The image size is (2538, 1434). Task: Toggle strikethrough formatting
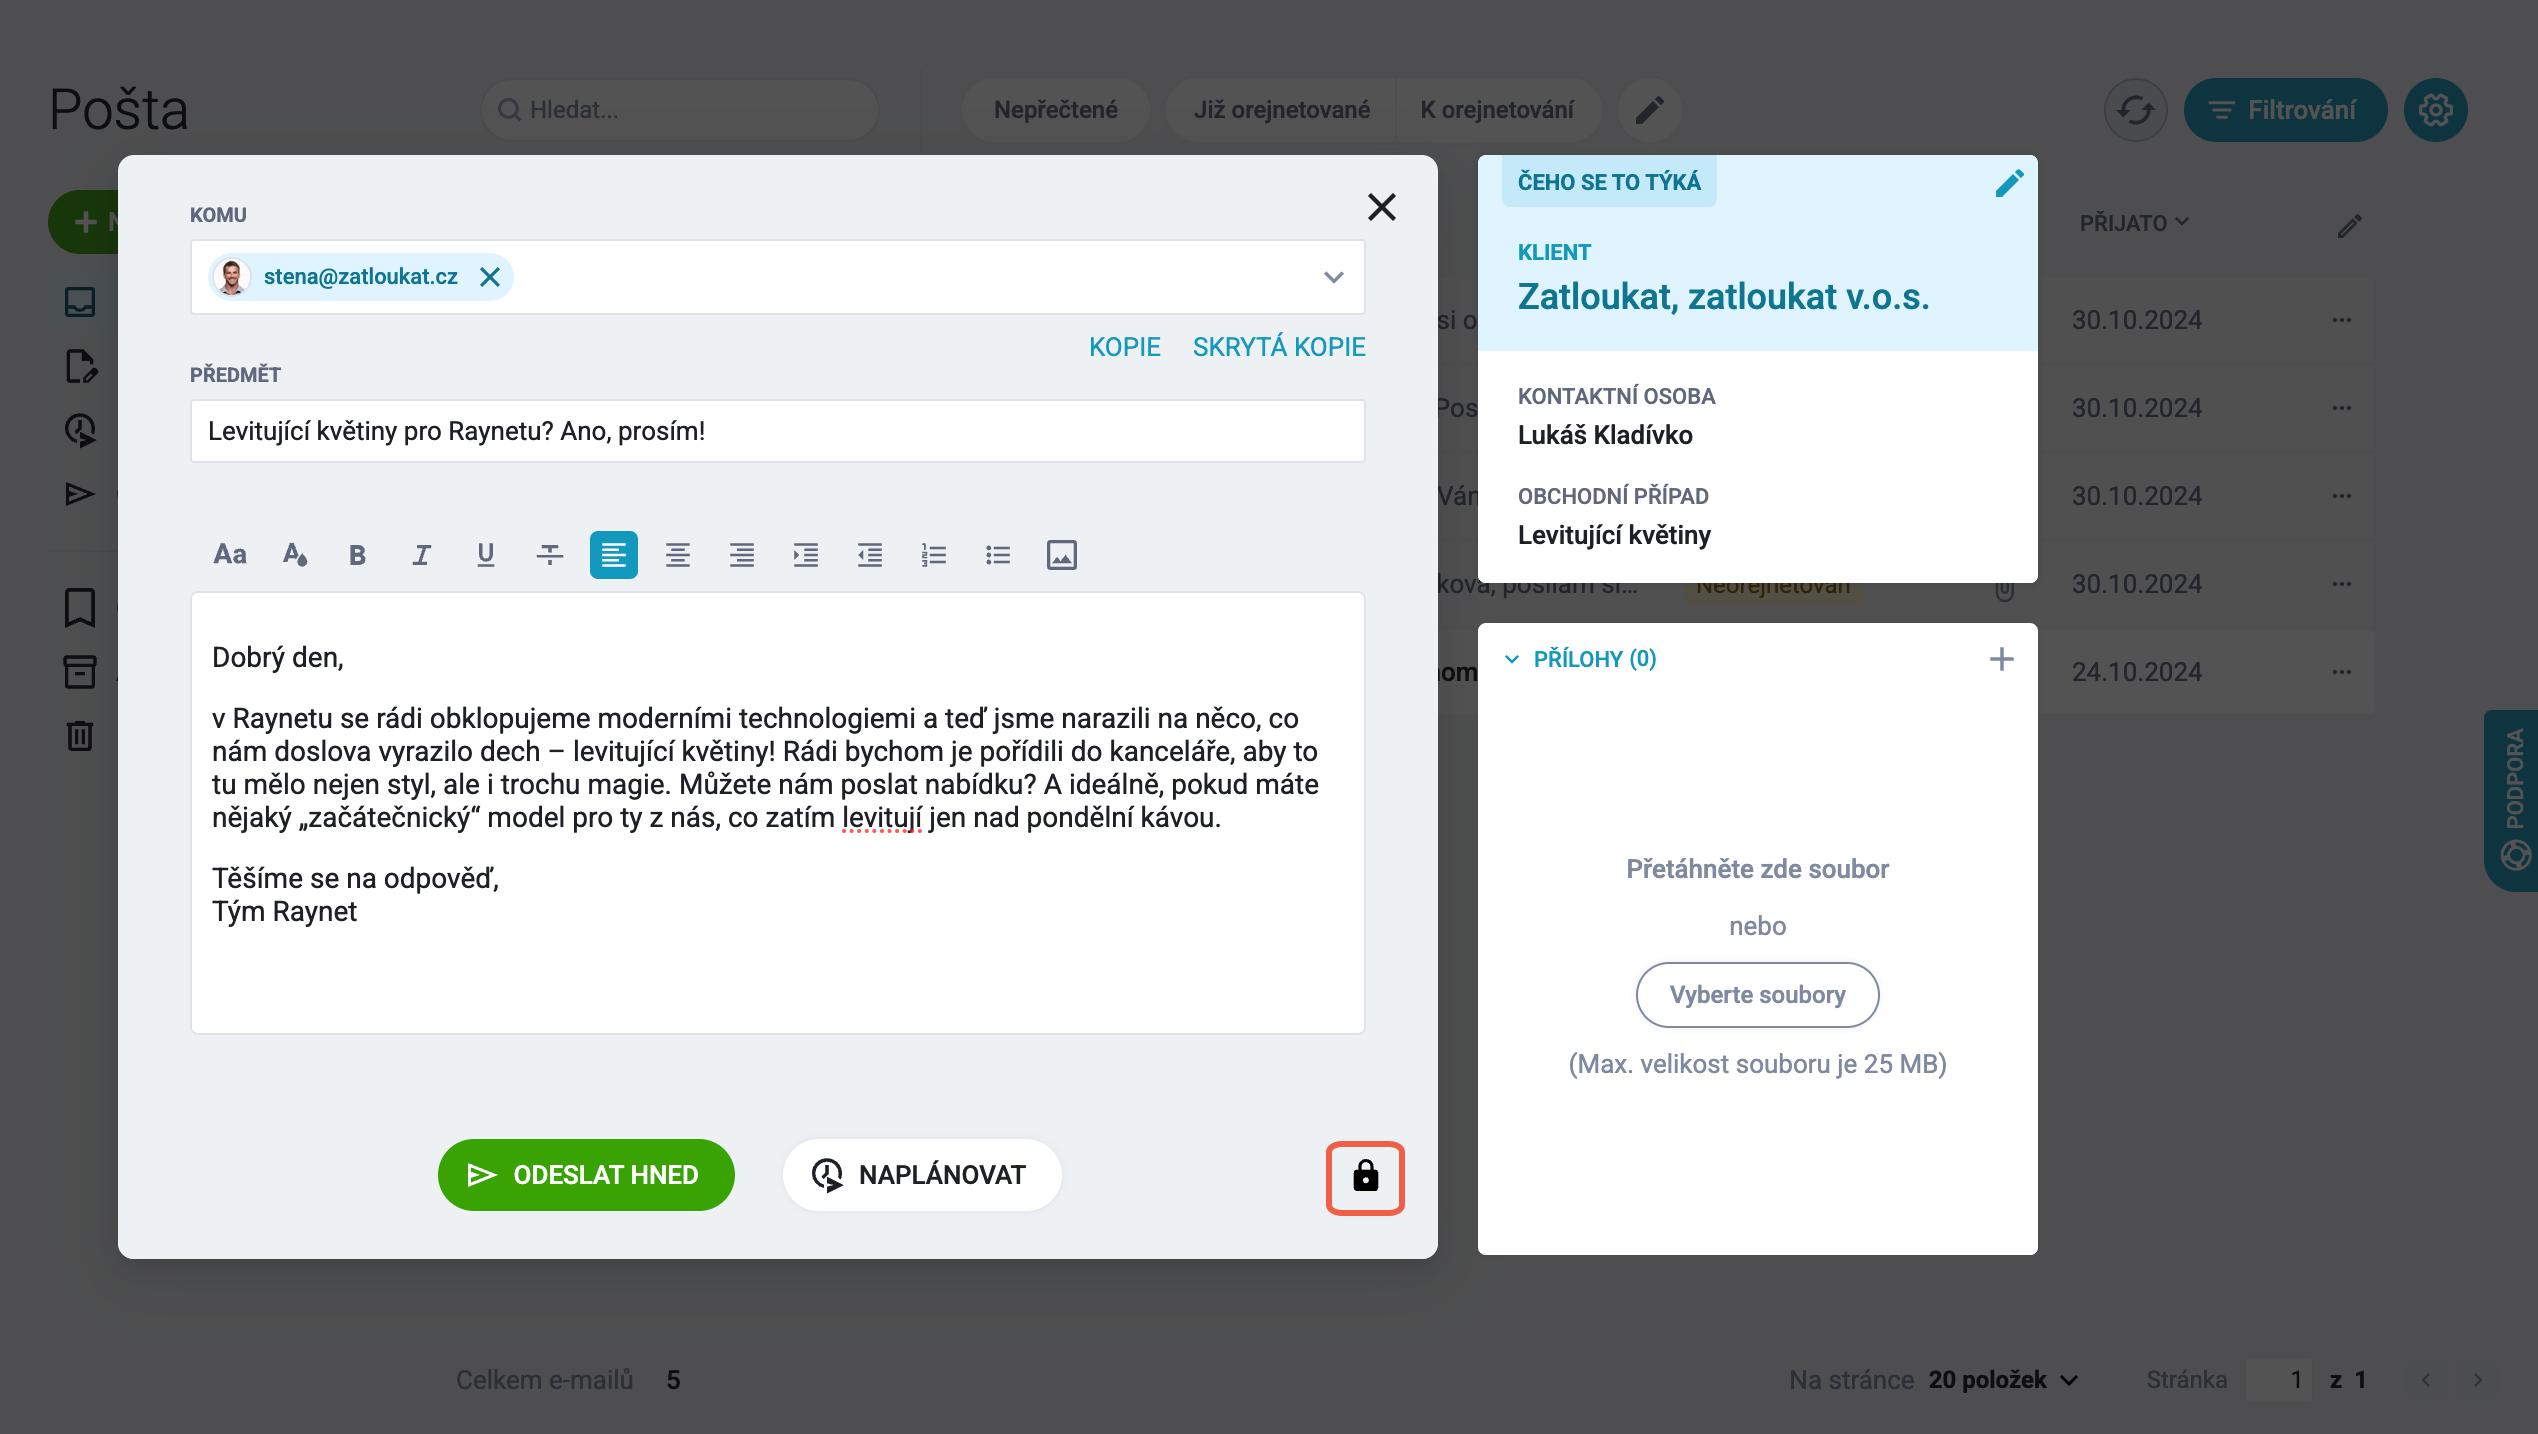[x=550, y=554]
